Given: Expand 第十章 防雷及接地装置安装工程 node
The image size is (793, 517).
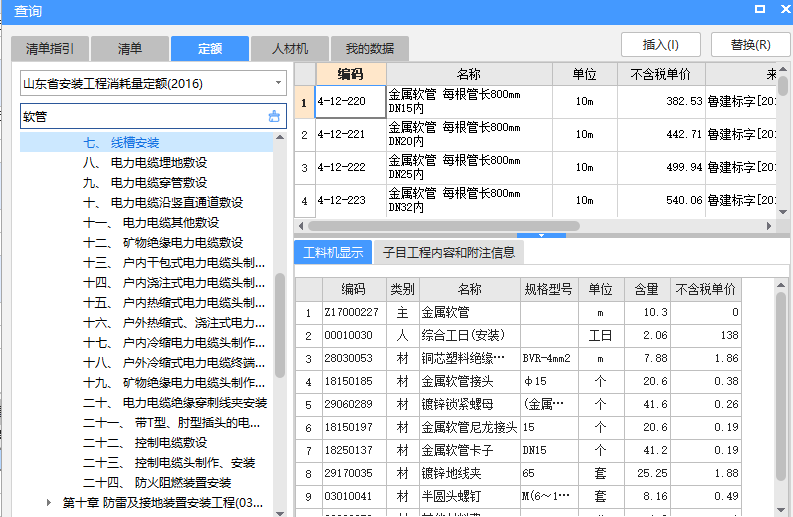Looking at the screenshot, I should pos(49,502).
